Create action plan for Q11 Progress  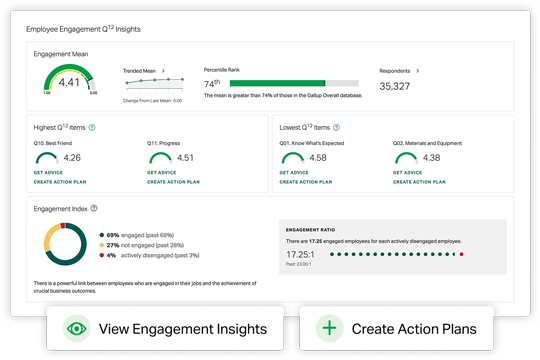coord(174,182)
